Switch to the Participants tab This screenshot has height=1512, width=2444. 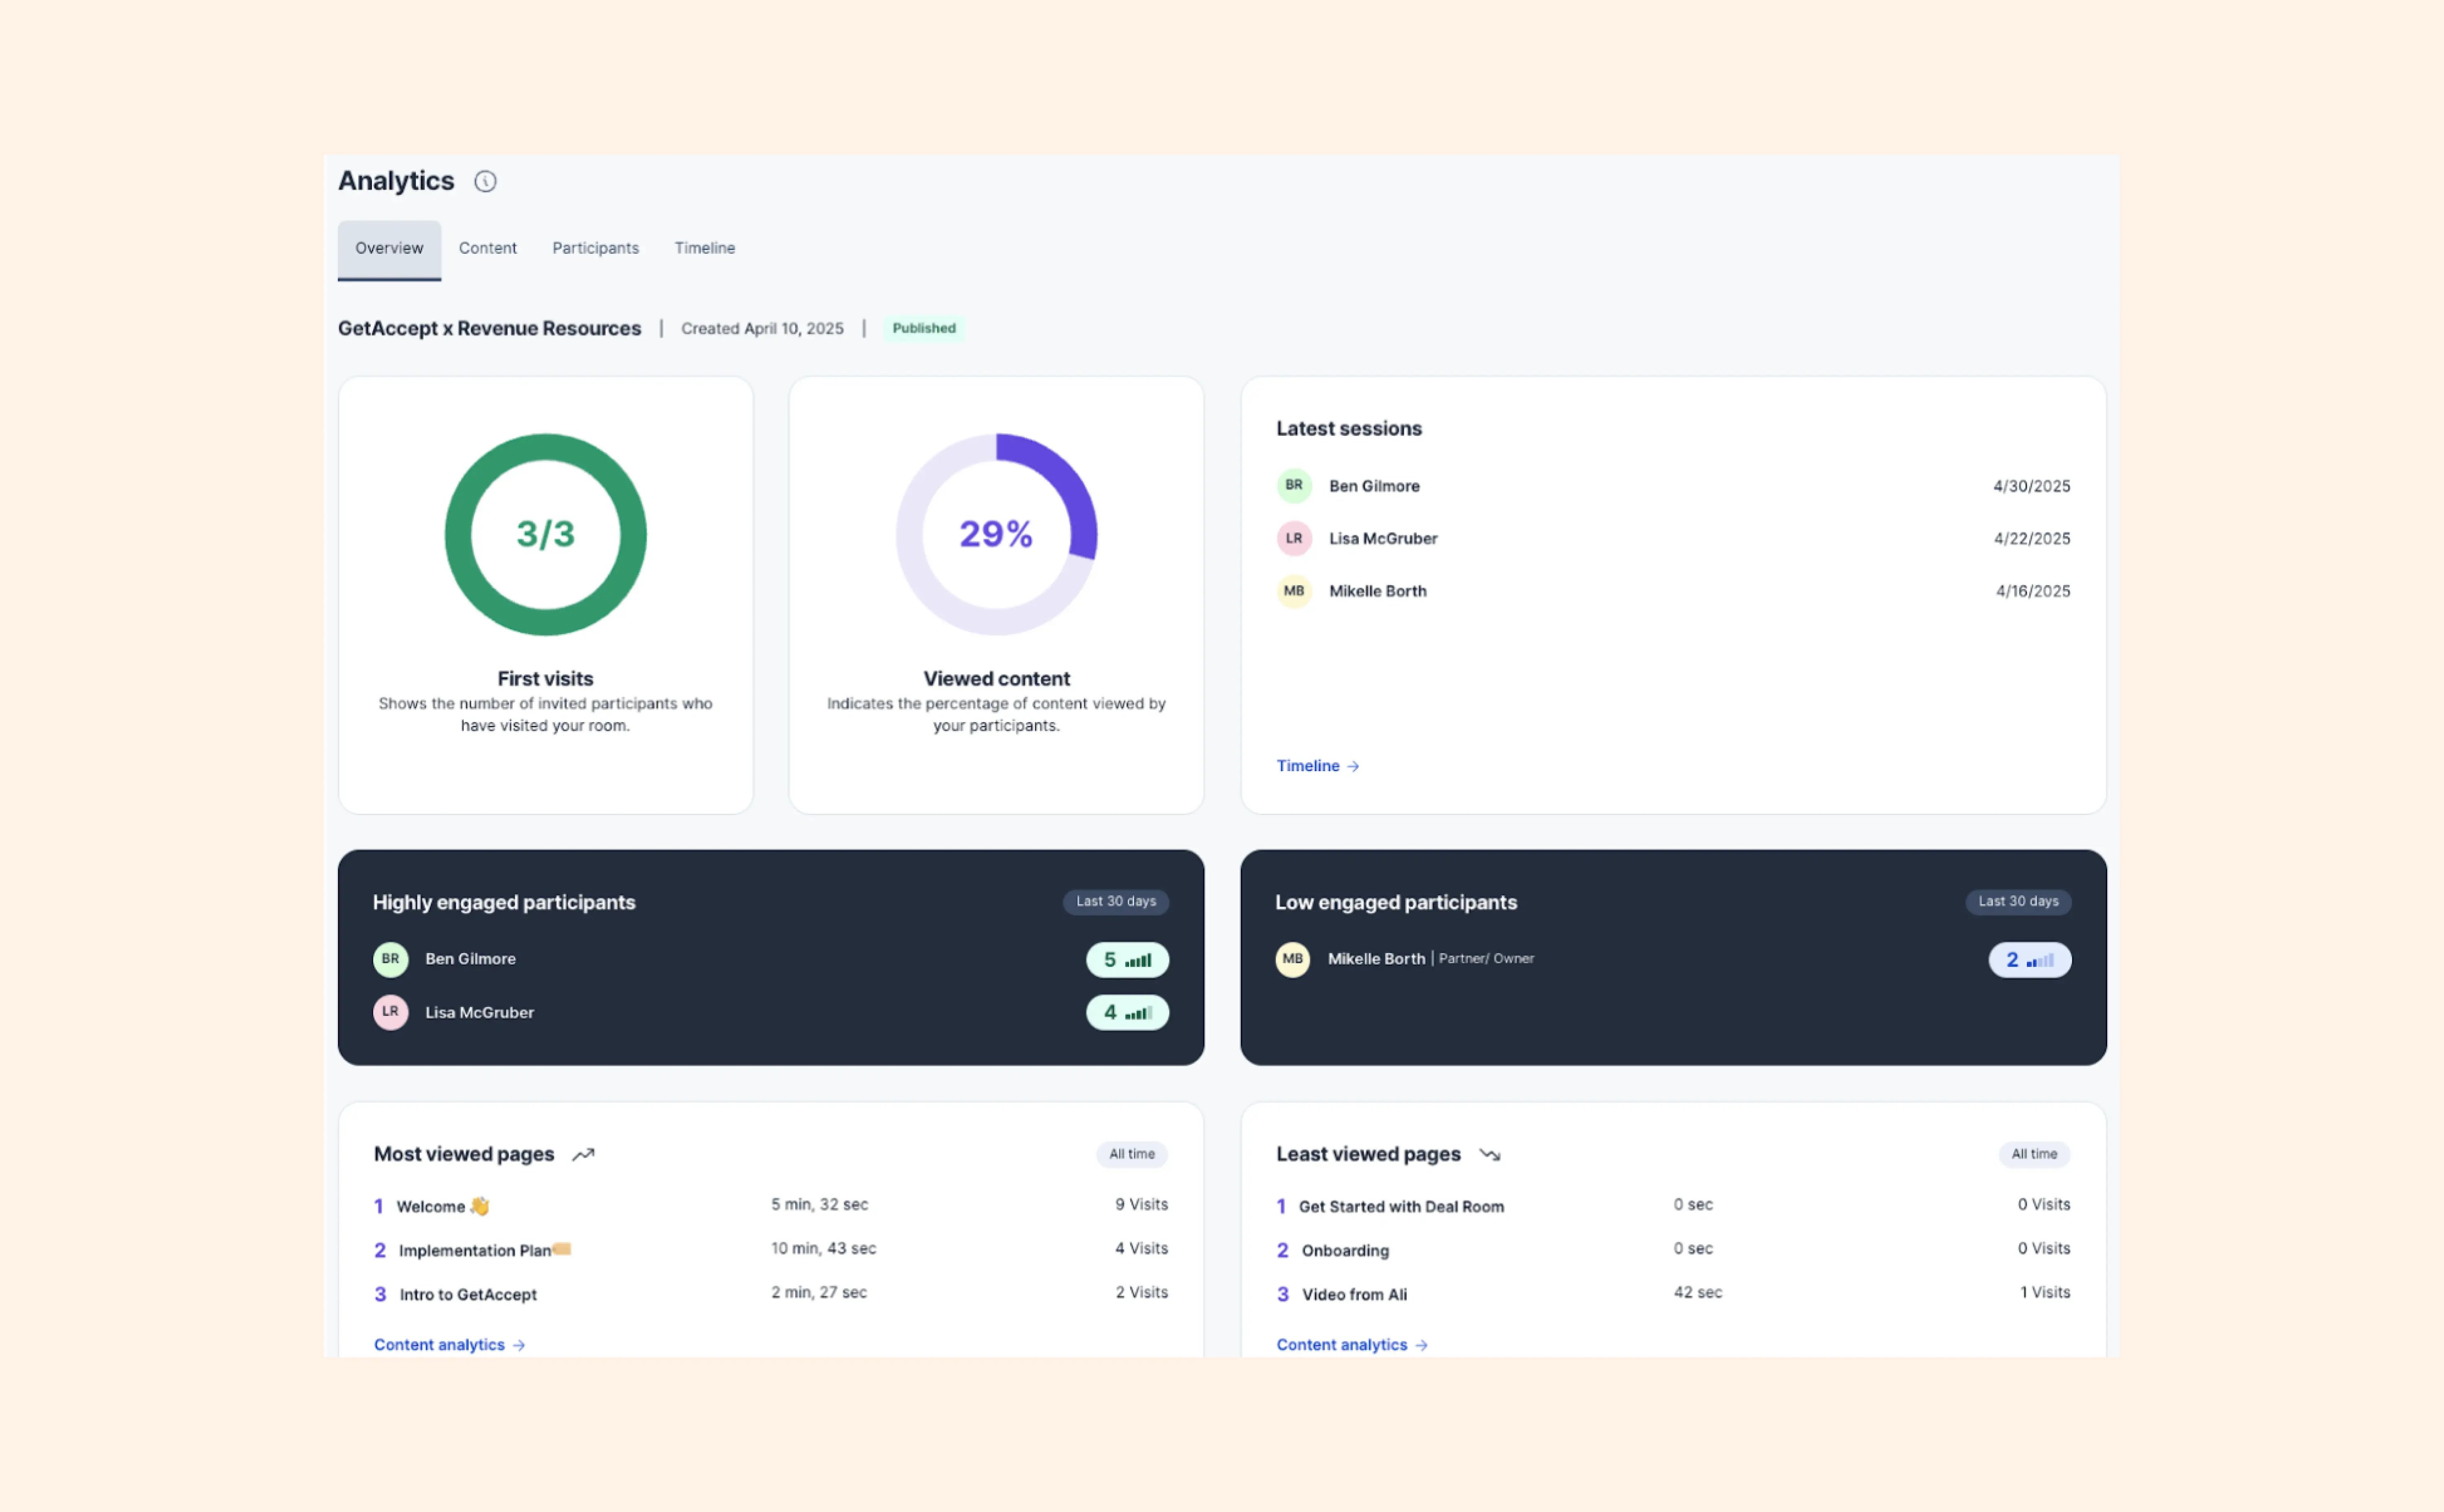(x=595, y=248)
